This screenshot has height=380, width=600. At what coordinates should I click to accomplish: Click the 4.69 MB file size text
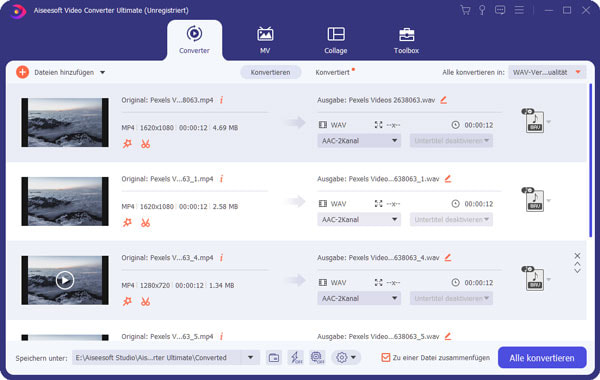[x=225, y=128]
